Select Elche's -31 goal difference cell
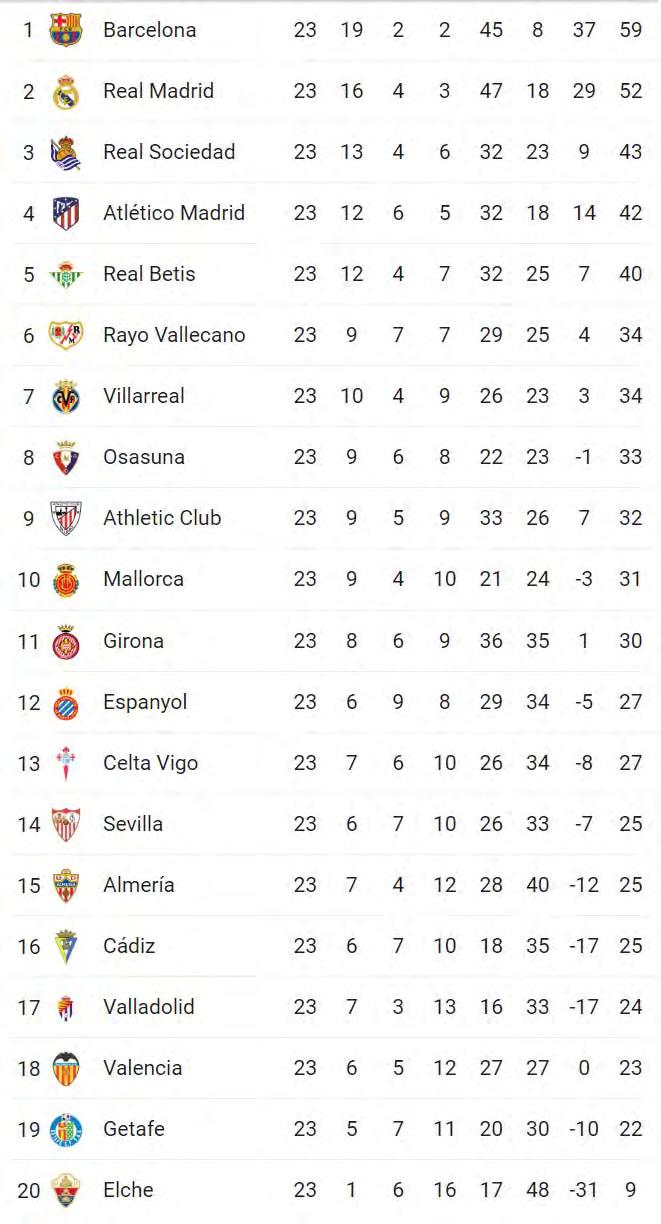Screen dimensions: 661x1224 (x=584, y=1190)
